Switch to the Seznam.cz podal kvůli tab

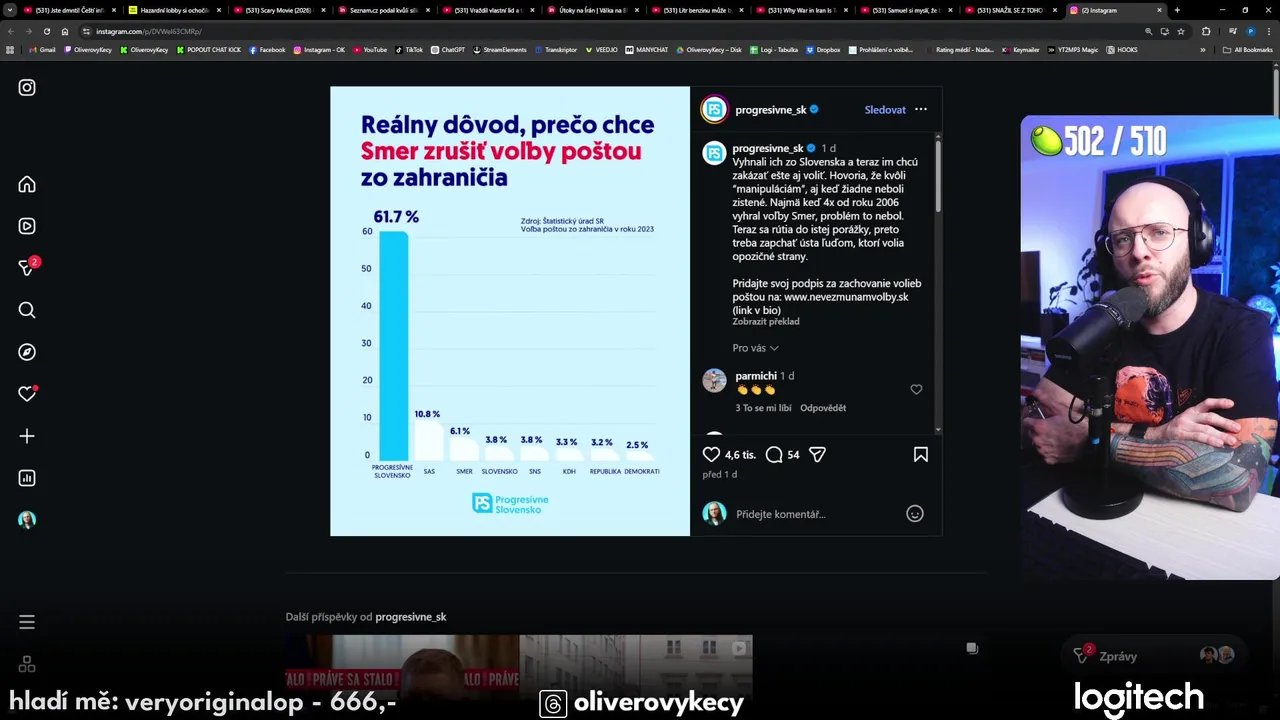click(384, 10)
